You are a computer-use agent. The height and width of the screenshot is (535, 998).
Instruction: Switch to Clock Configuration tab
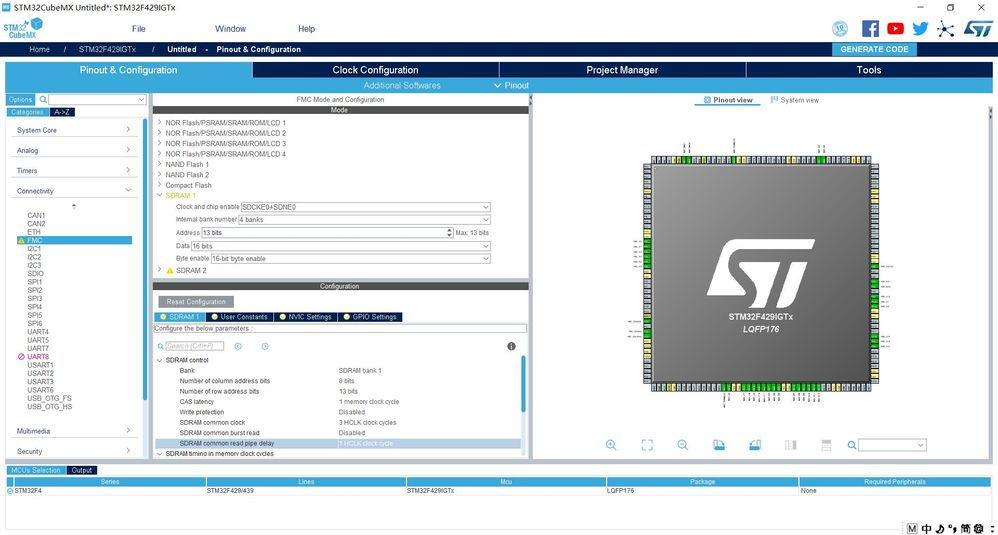point(376,70)
